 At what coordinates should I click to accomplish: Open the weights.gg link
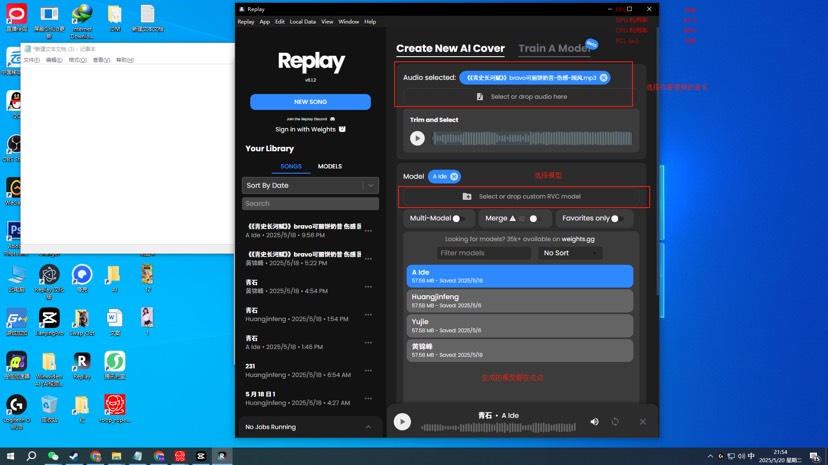coord(578,239)
